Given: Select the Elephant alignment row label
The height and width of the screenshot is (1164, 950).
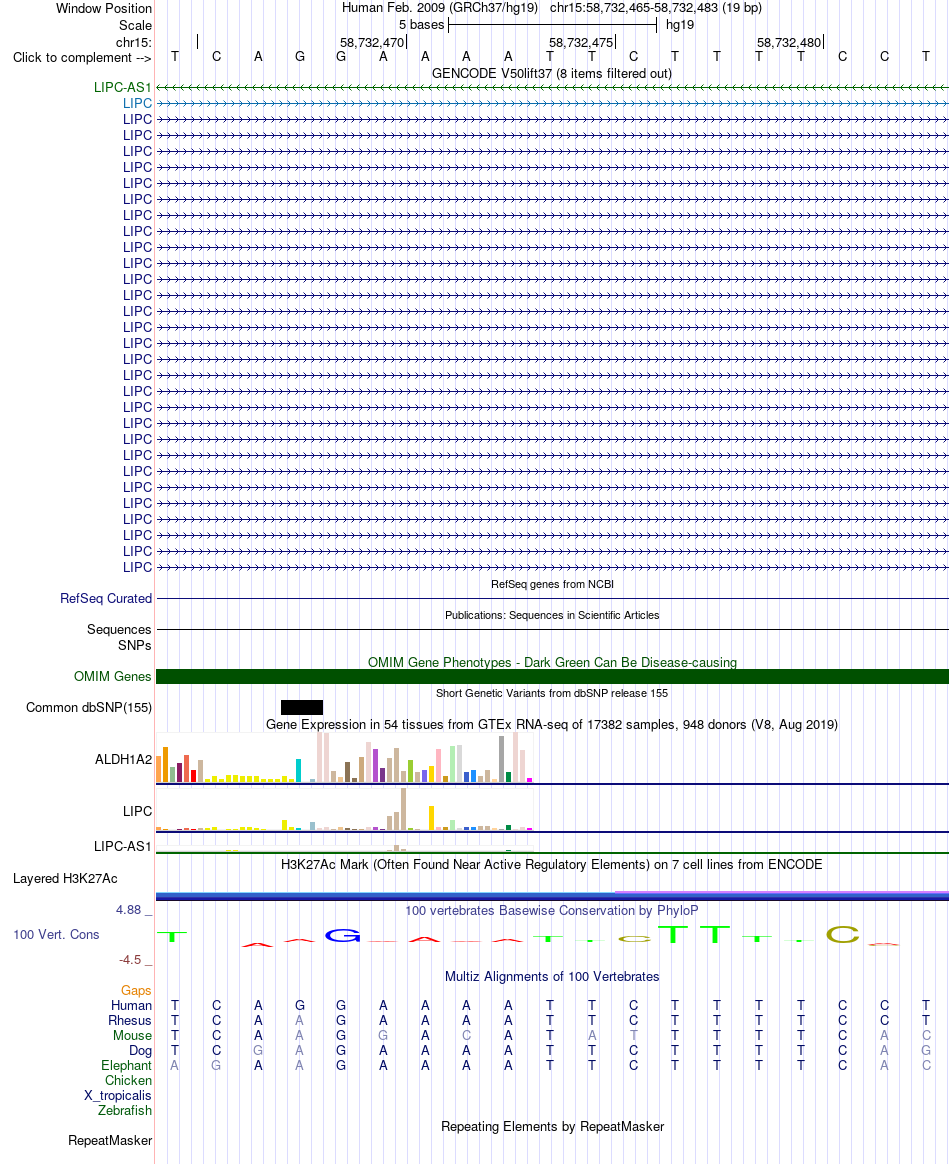Looking at the screenshot, I should coord(126,1065).
